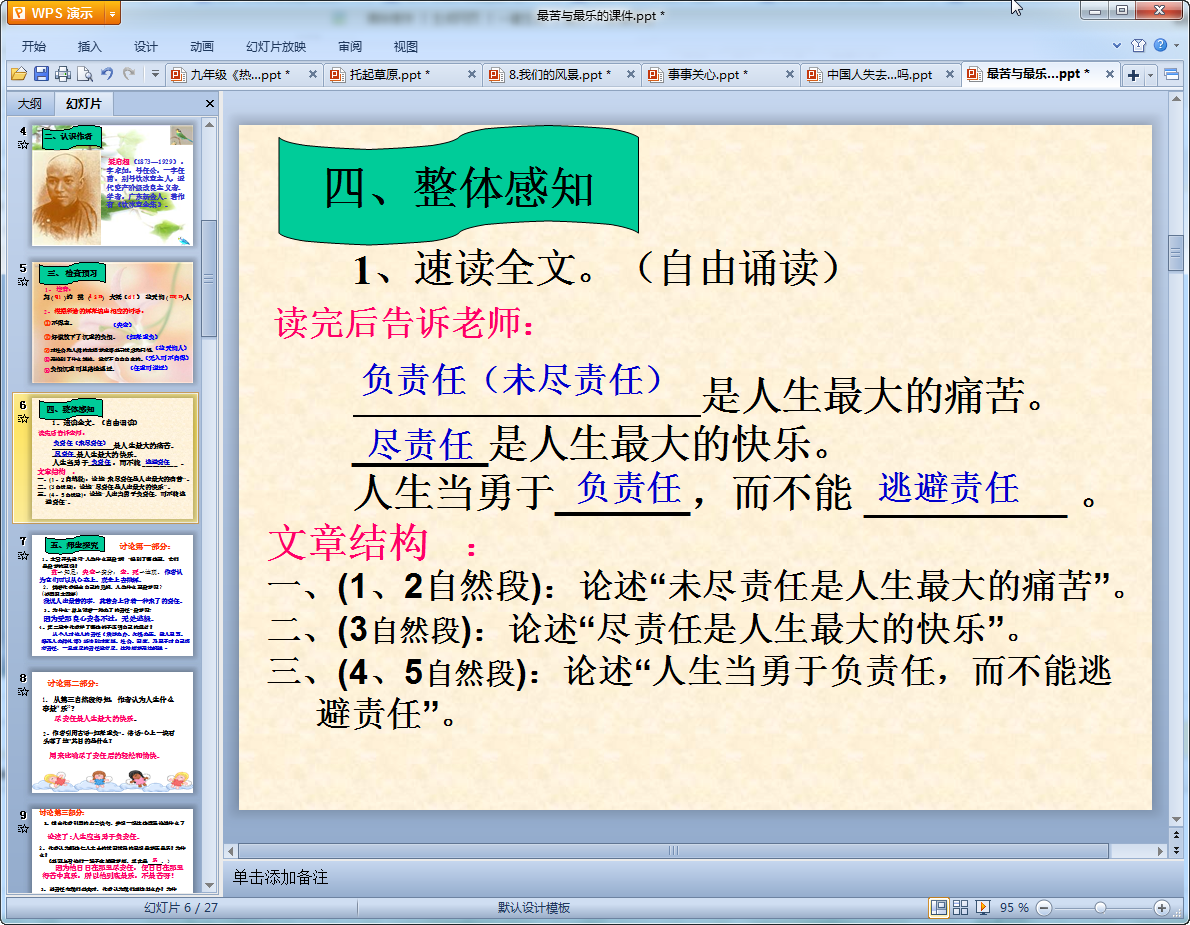Click the zoom in plus button
The height and width of the screenshot is (925, 1190).
1161,907
